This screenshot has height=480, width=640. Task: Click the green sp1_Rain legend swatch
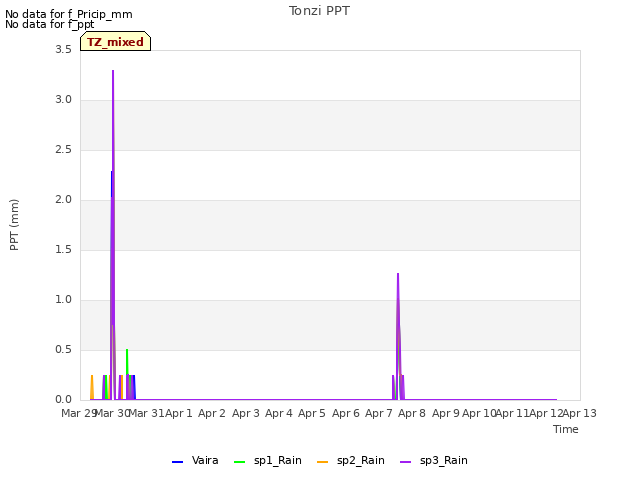coord(240,462)
